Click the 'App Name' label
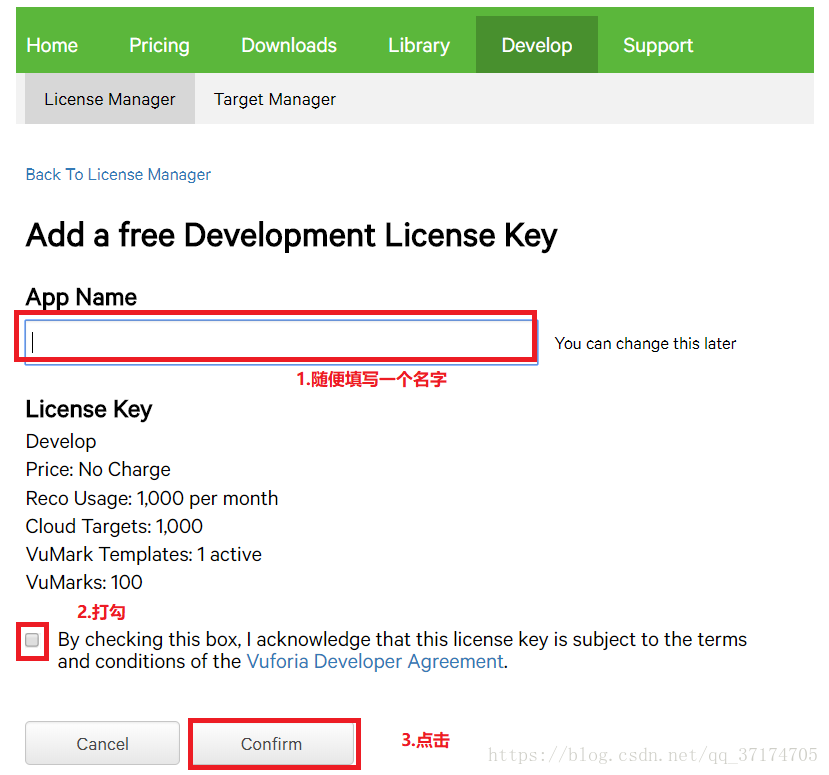The height and width of the screenshot is (775, 829). [x=81, y=297]
